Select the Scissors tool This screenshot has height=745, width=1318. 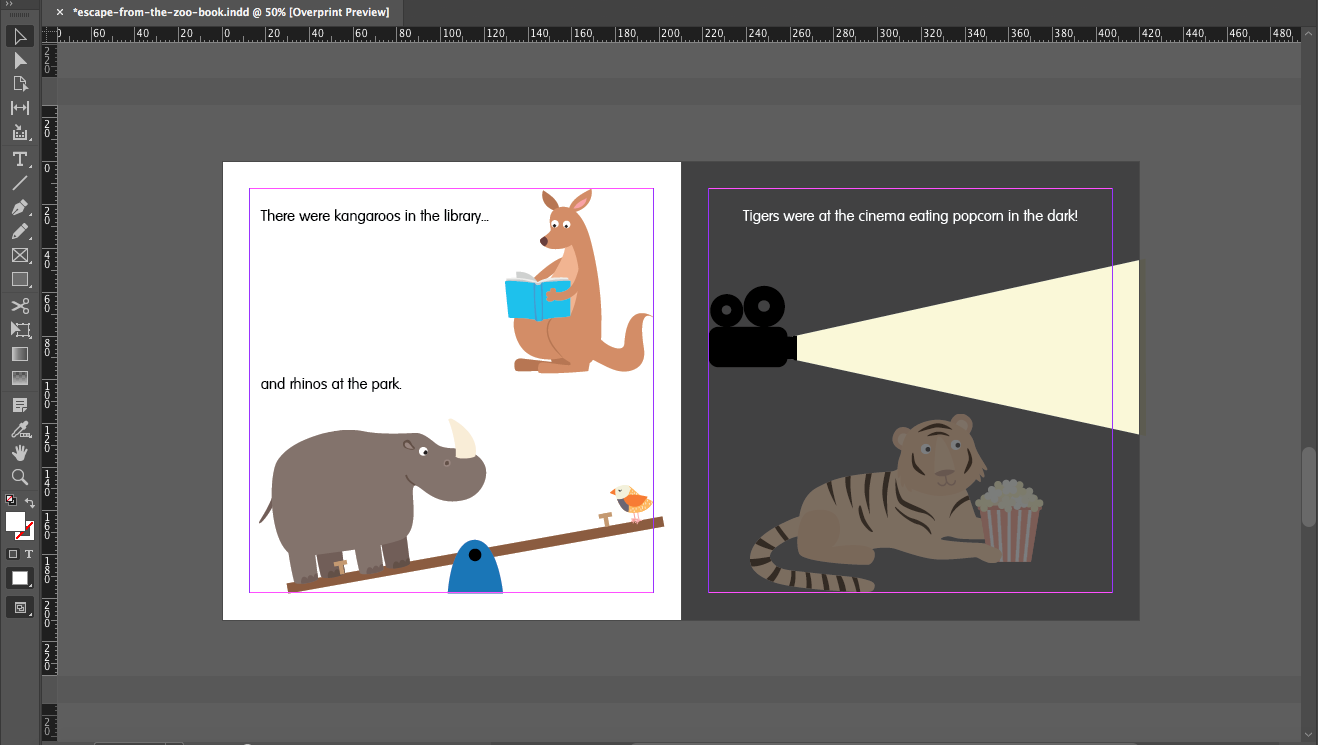tap(20, 305)
